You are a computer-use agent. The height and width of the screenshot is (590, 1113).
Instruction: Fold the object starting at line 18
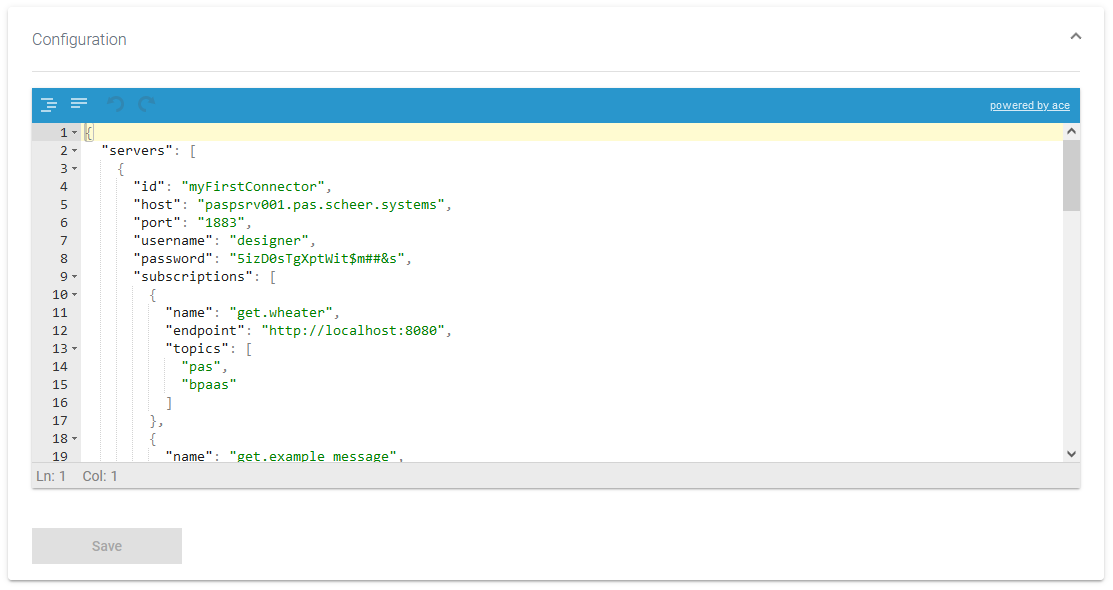74,439
